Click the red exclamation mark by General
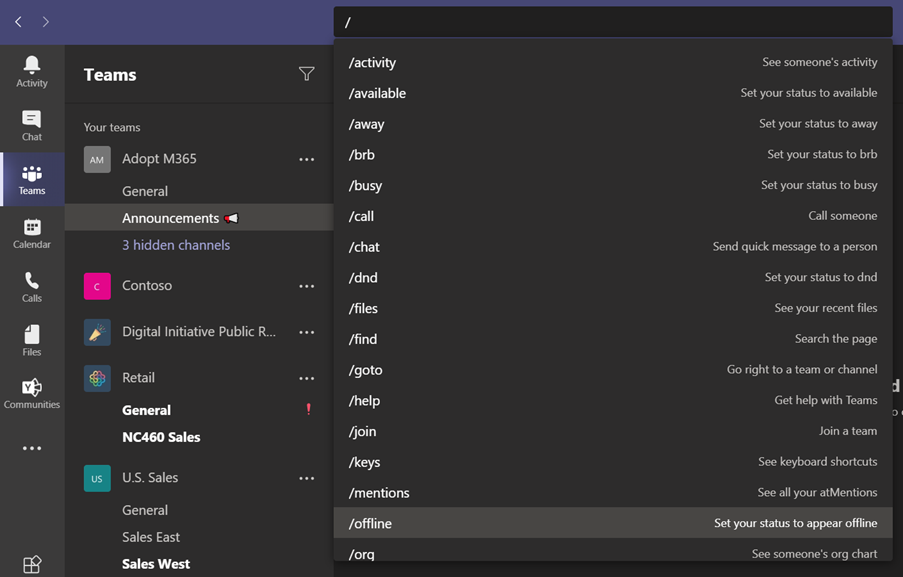Viewport: 903px width, 577px height. [309, 409]
